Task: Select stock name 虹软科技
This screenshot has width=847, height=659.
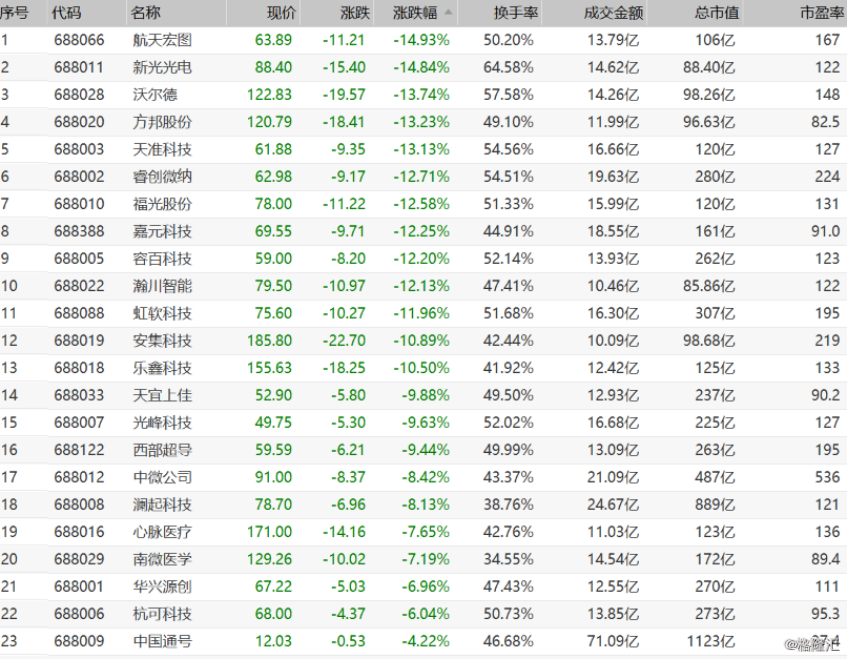Action: click(162, 313)
